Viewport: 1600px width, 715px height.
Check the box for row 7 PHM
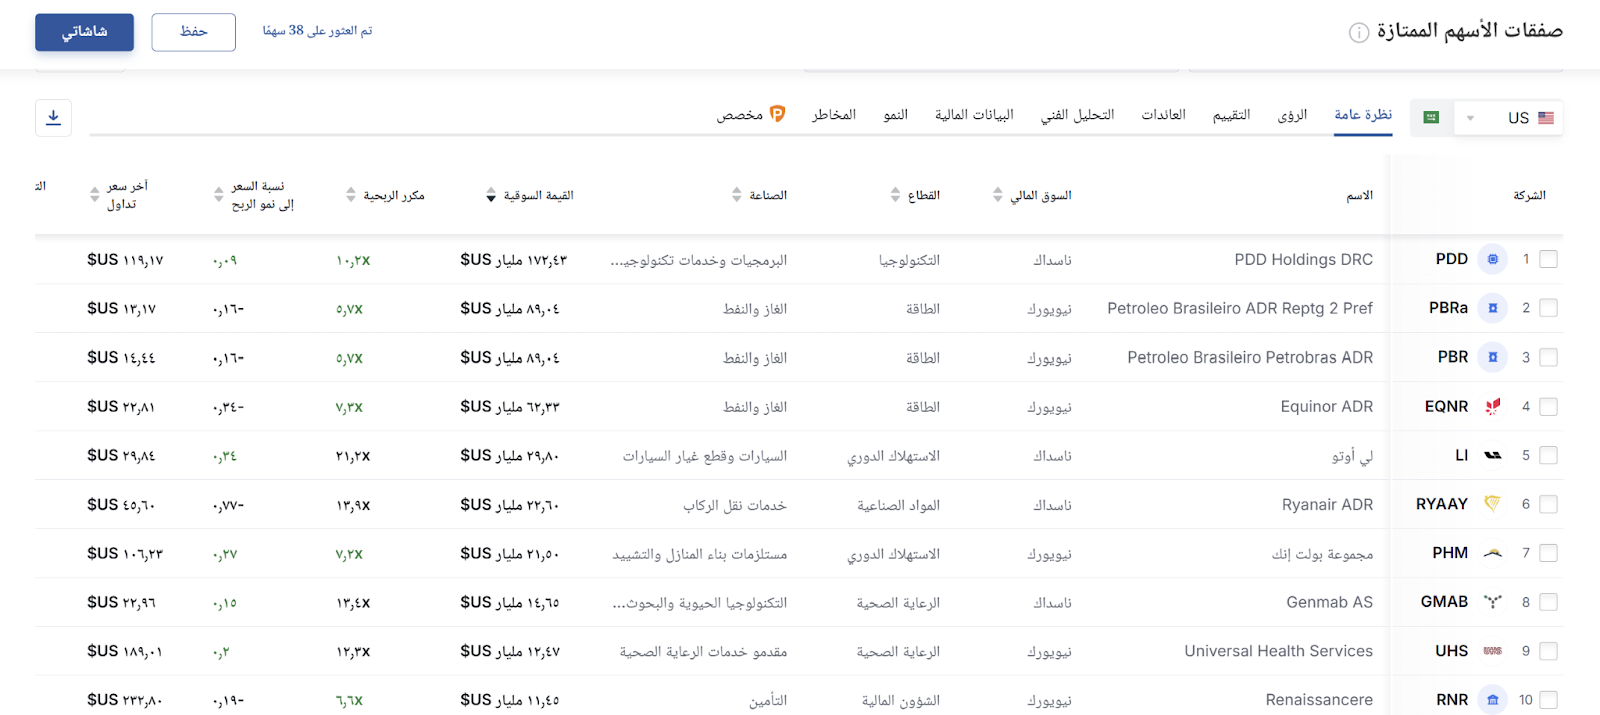1549,553
